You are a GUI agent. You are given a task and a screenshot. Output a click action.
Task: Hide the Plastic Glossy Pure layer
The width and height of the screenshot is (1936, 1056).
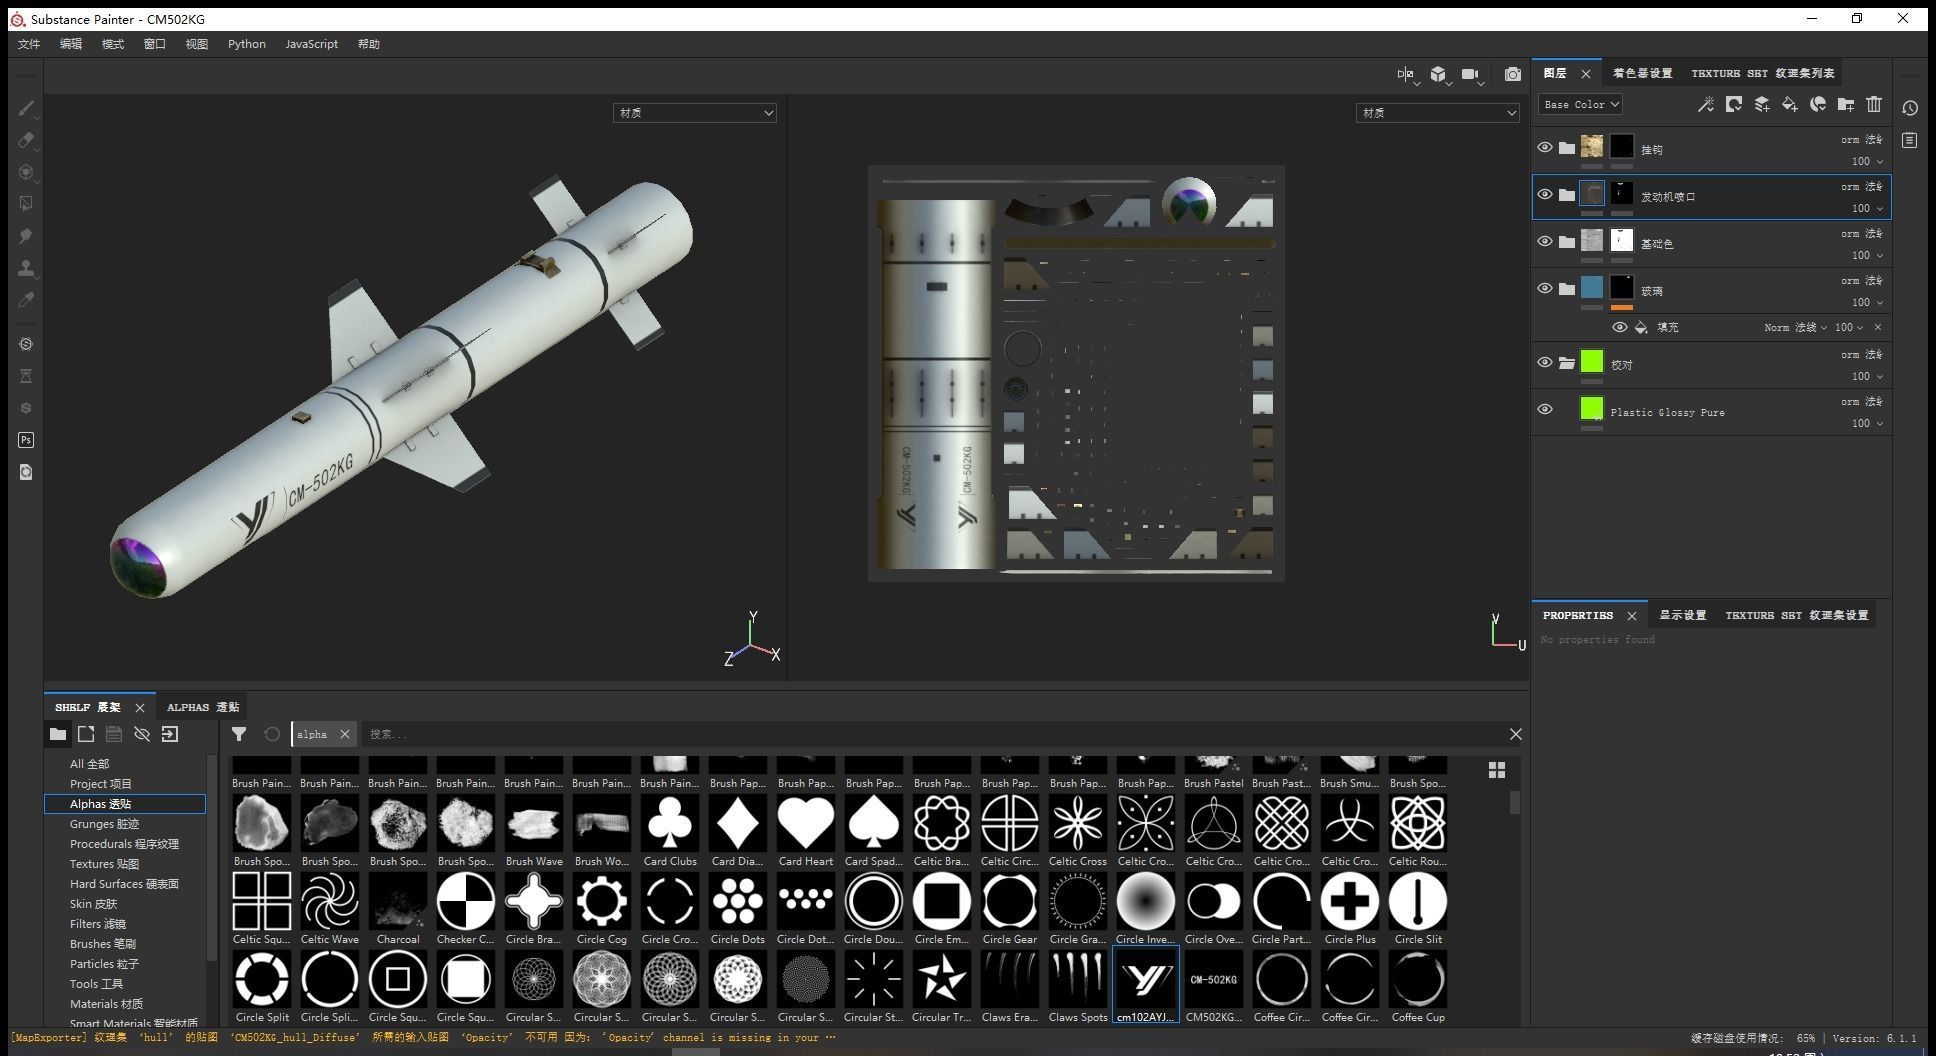(x=1545, y=410)
